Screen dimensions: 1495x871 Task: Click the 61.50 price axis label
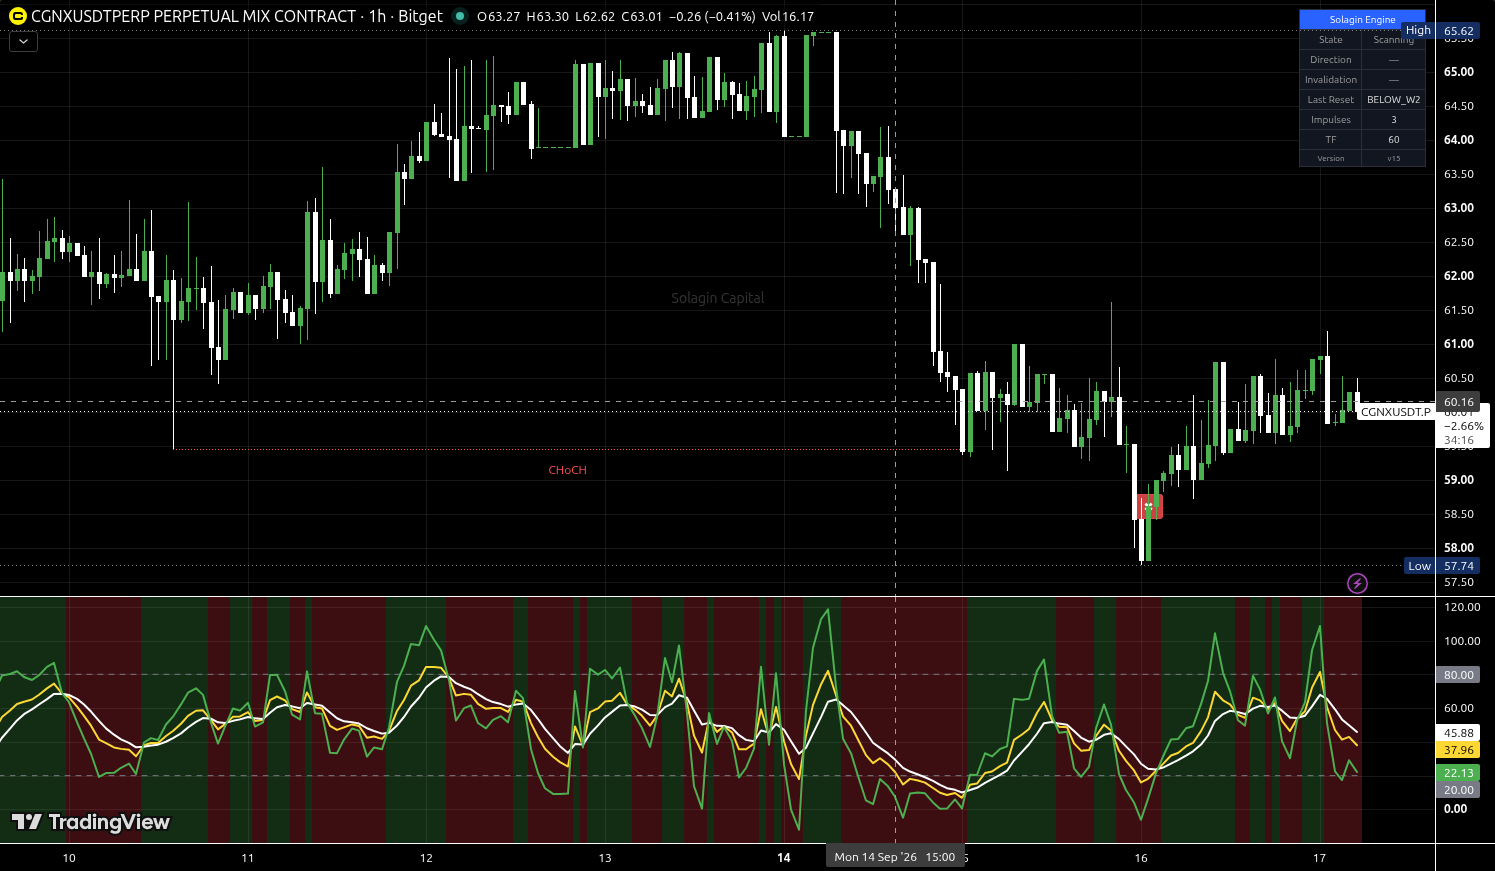tap(1458, 310)
